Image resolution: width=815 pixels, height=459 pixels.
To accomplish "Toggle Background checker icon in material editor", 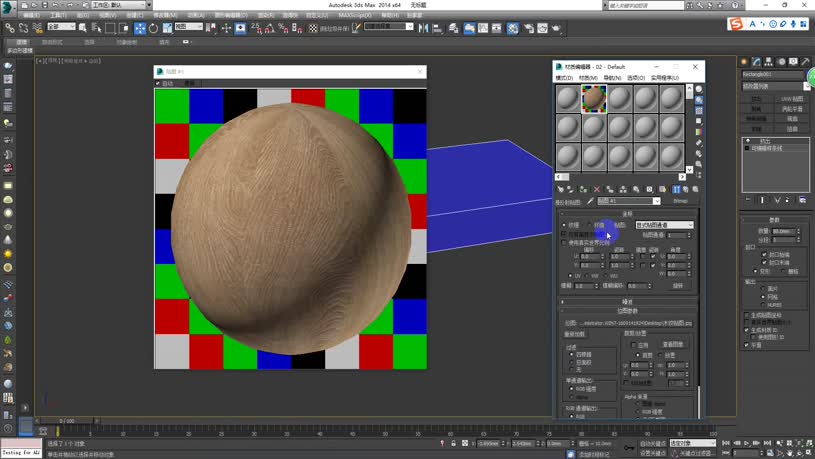I will (699, 111).
